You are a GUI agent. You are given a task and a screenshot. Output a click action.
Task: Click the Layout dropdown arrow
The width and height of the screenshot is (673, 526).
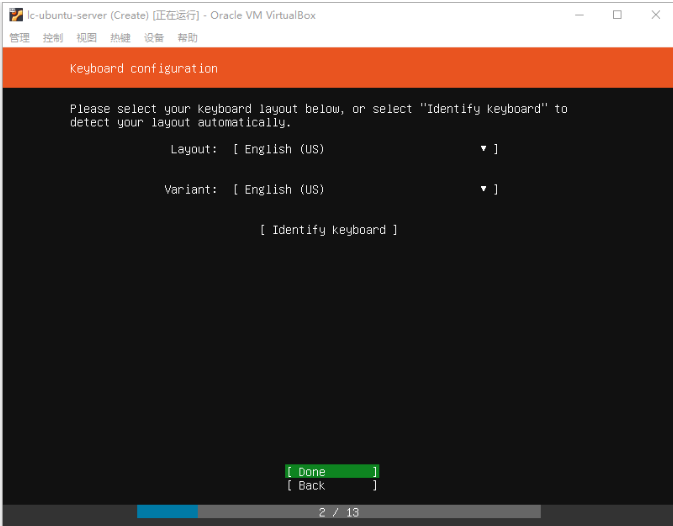[484, 148]
